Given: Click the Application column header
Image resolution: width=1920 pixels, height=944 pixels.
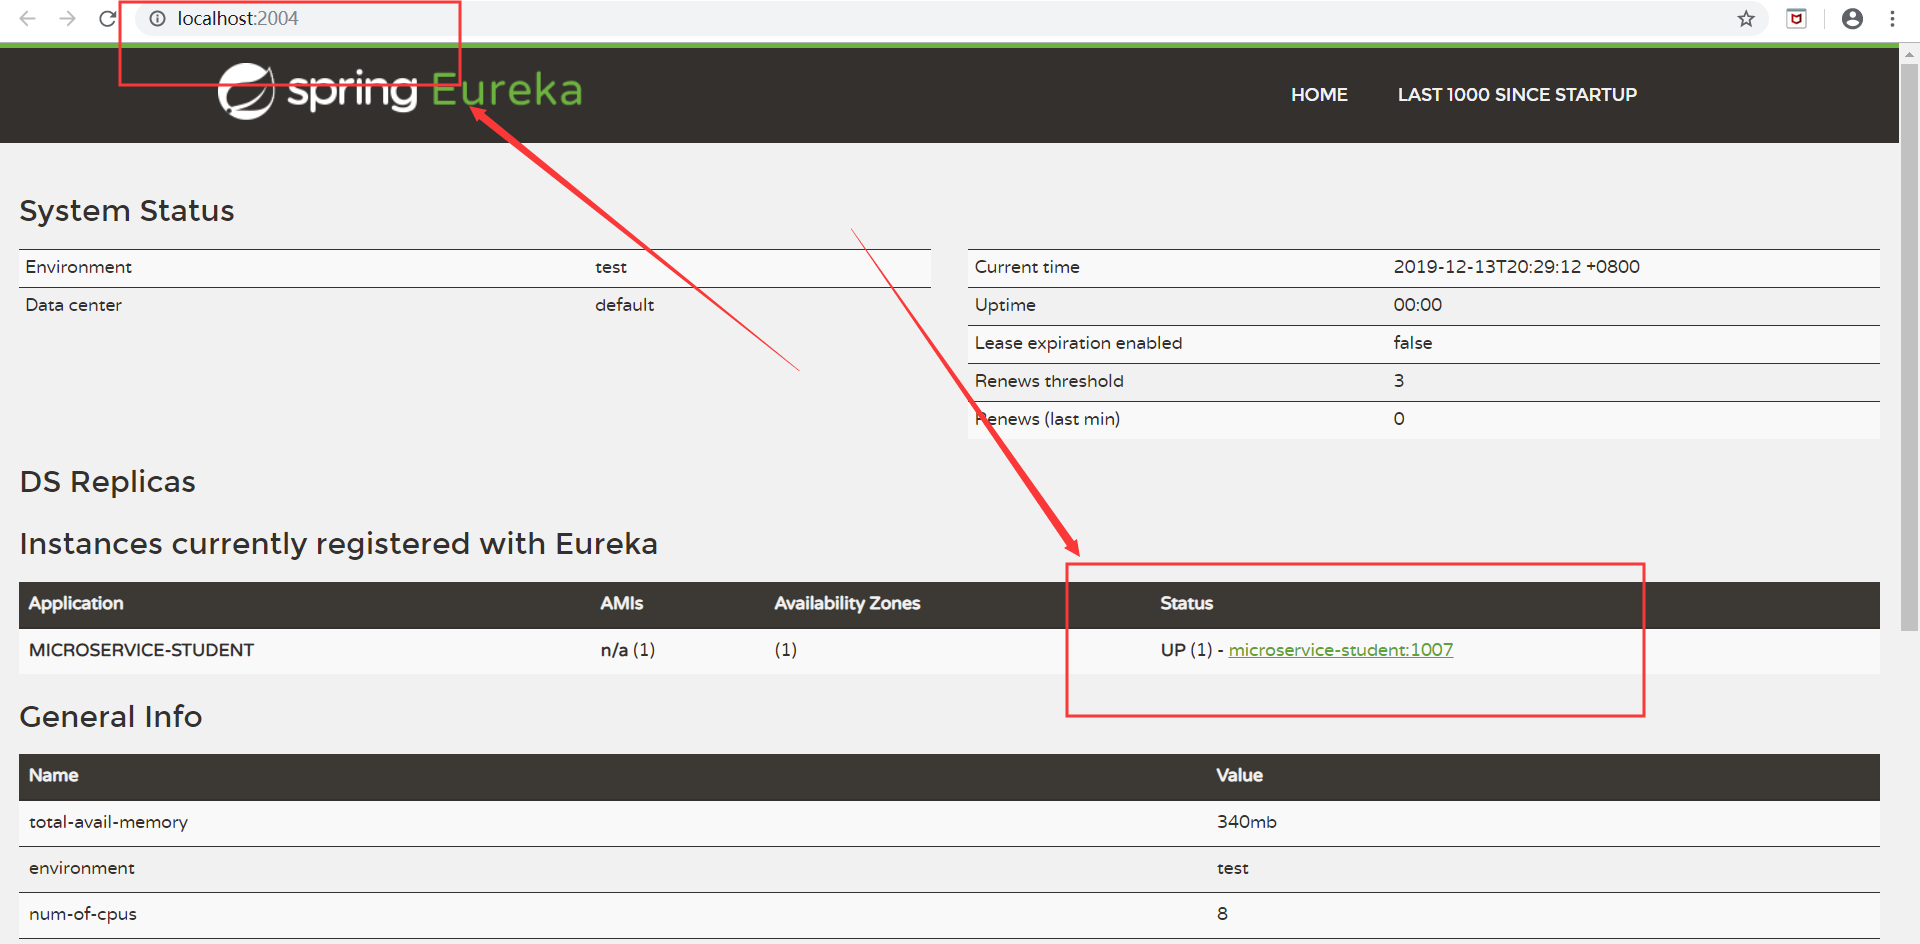Looking at the screenshot, I should pyautogui.click(x=76, y=603).
